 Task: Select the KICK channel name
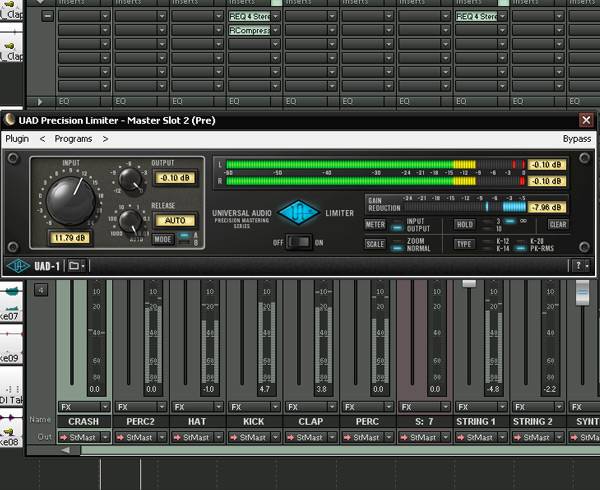click(254, 422)
